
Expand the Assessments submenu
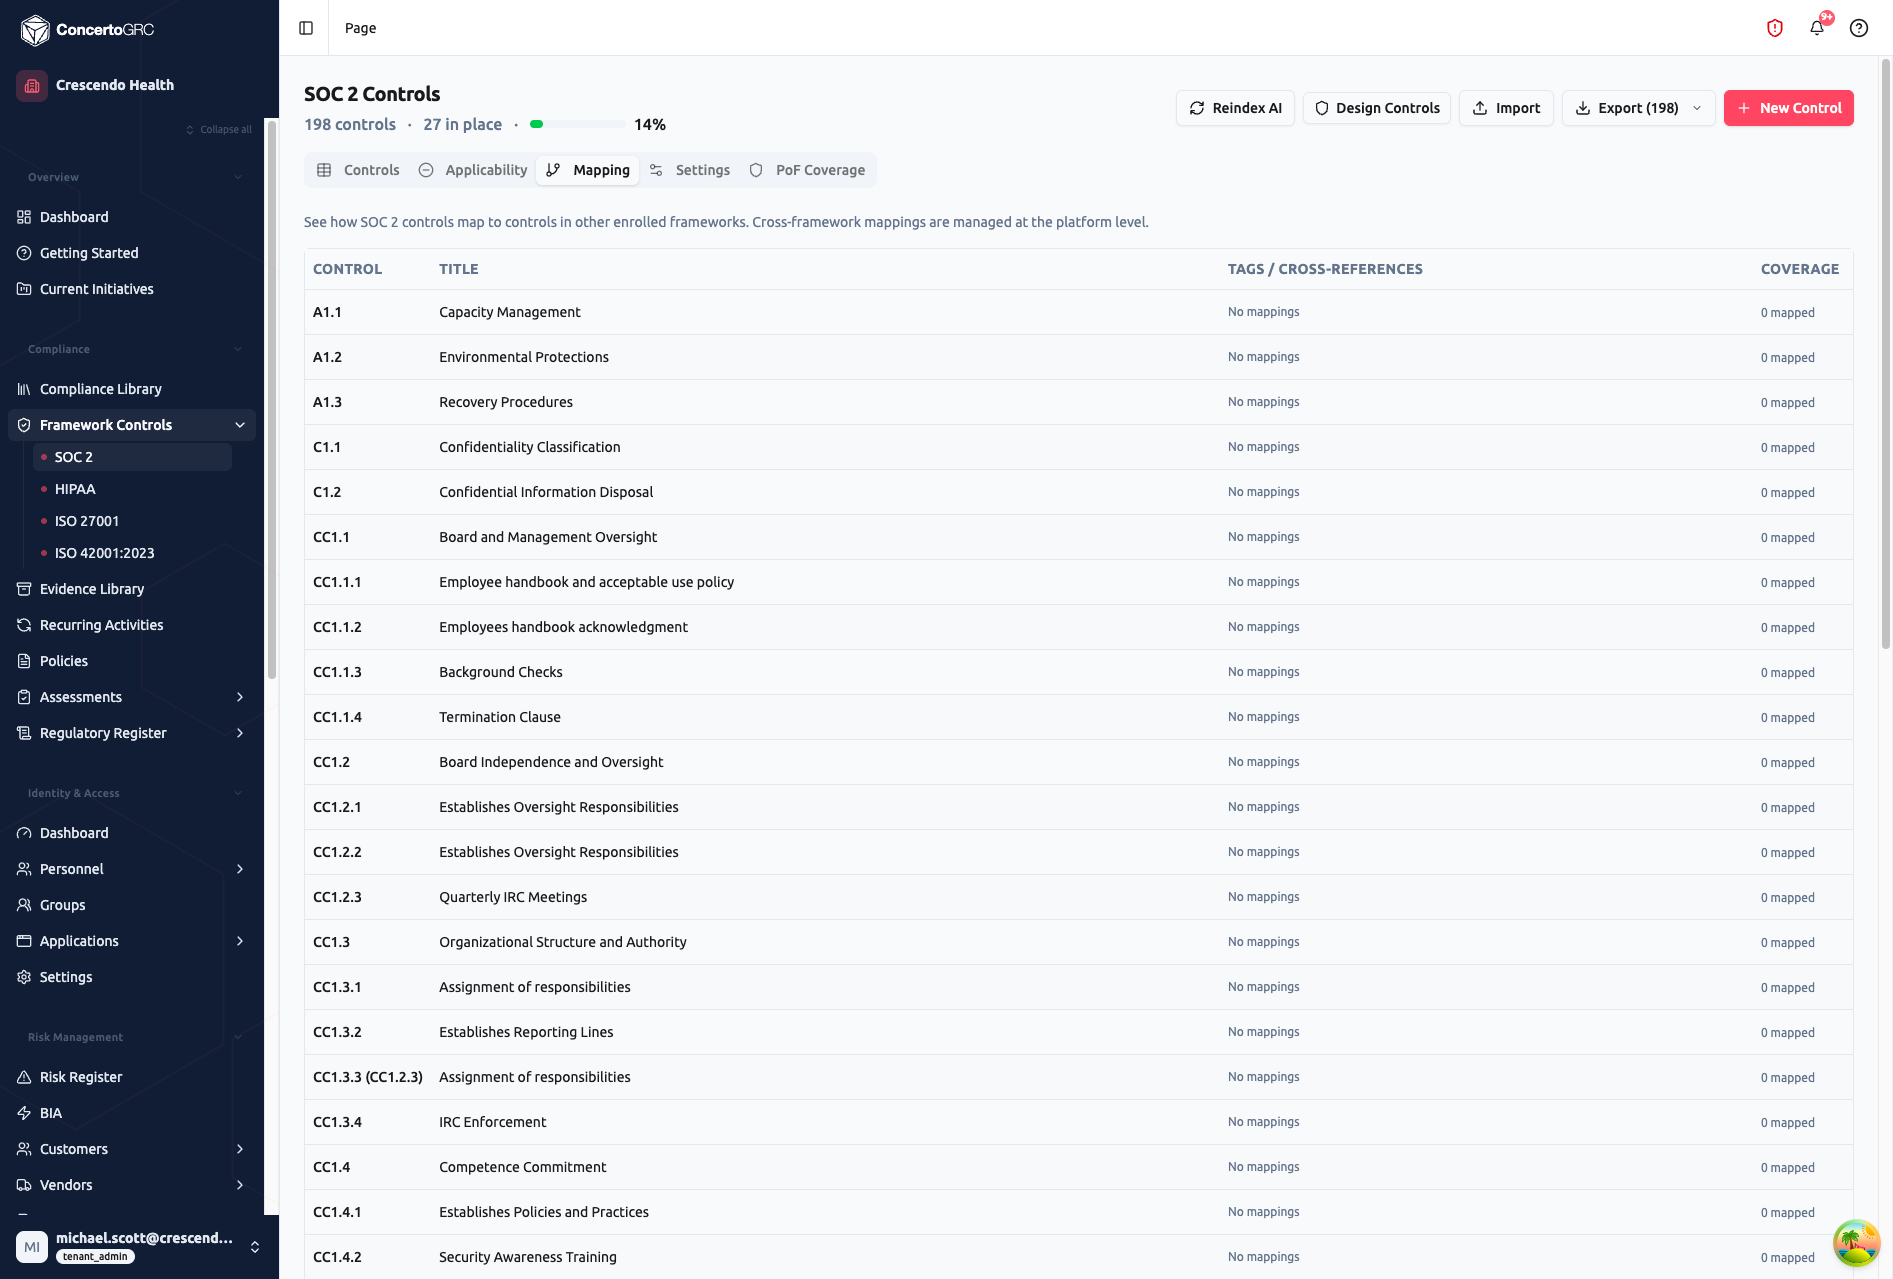click(x=240, y=697)
